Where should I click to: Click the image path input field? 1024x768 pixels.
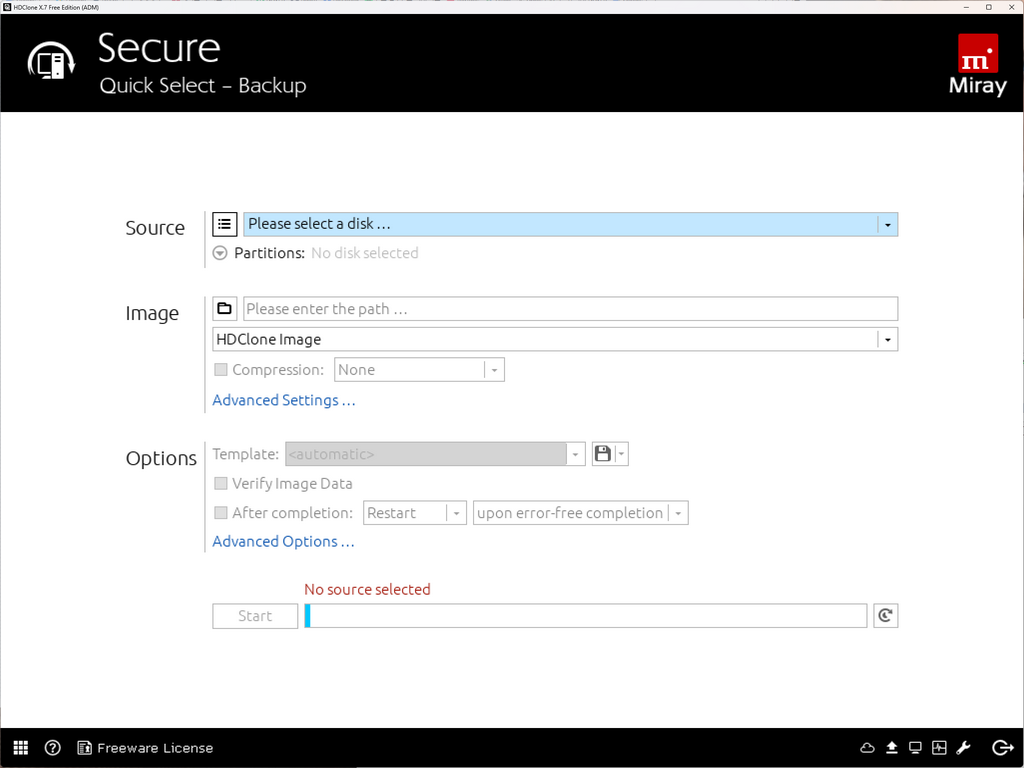571,308
